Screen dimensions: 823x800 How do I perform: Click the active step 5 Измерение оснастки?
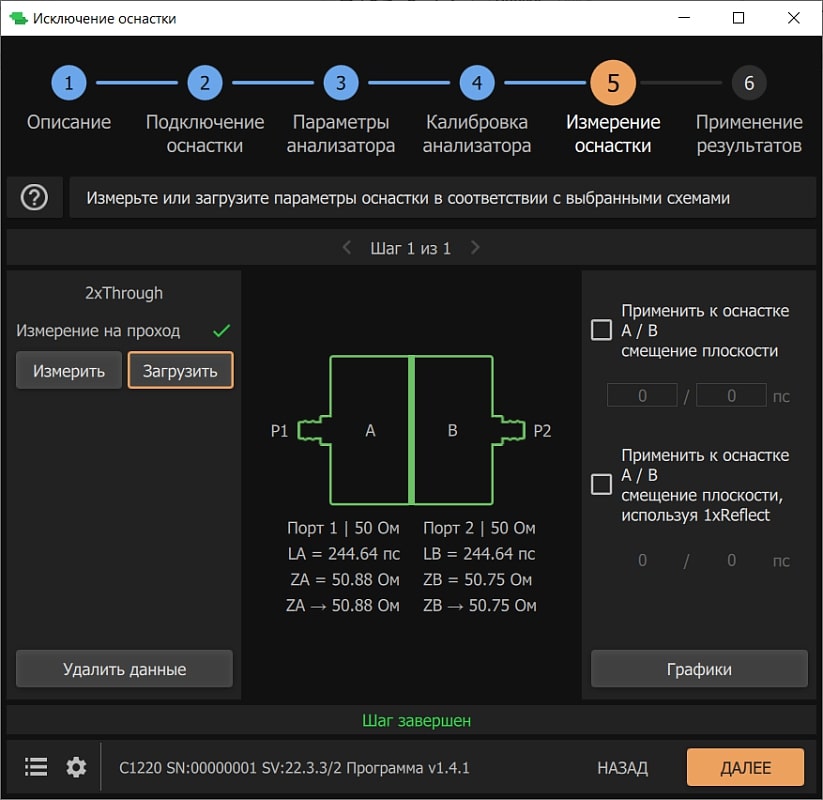pyautogui.click(x=612, y=83)
